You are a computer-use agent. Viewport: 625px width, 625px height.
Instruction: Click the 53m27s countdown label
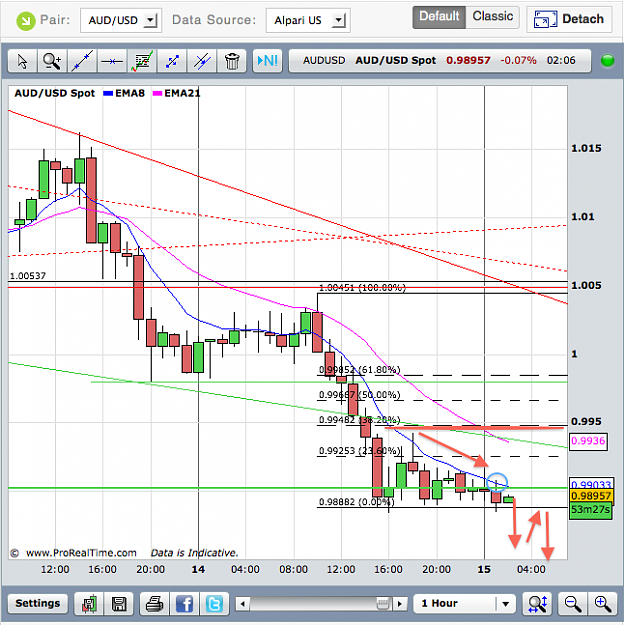point(591,510)
